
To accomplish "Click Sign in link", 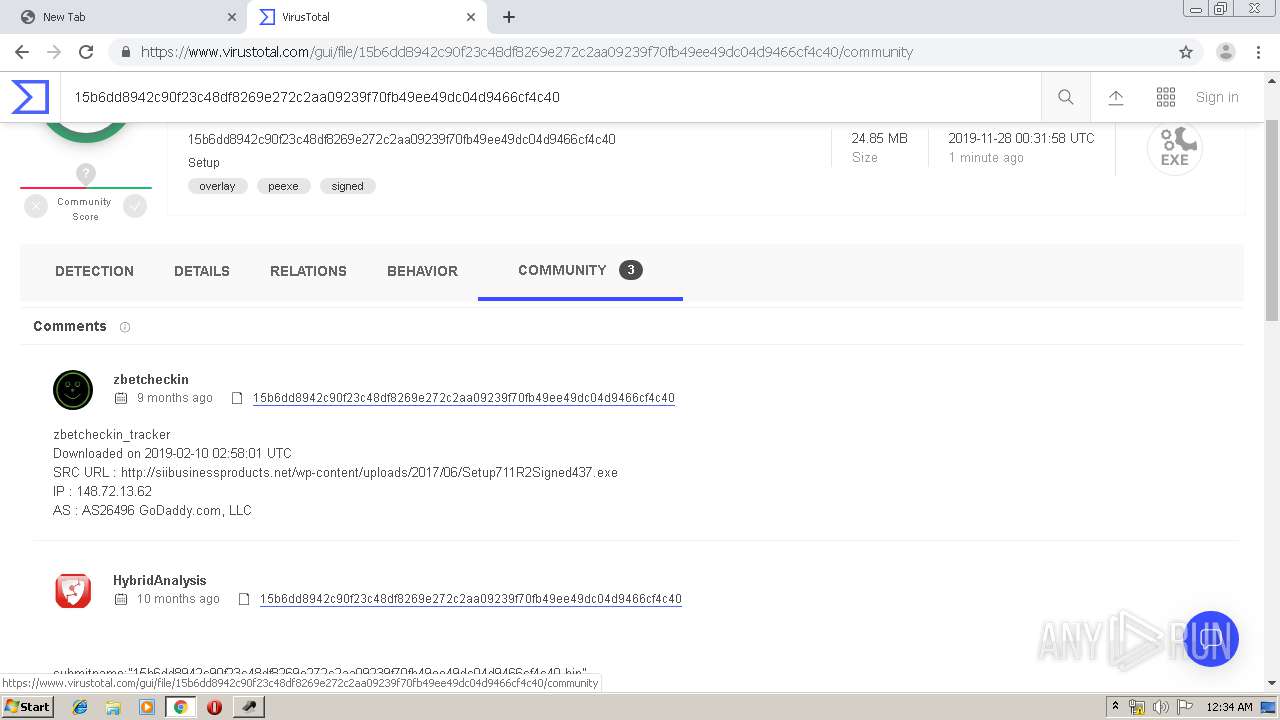I will point(1217,97).
